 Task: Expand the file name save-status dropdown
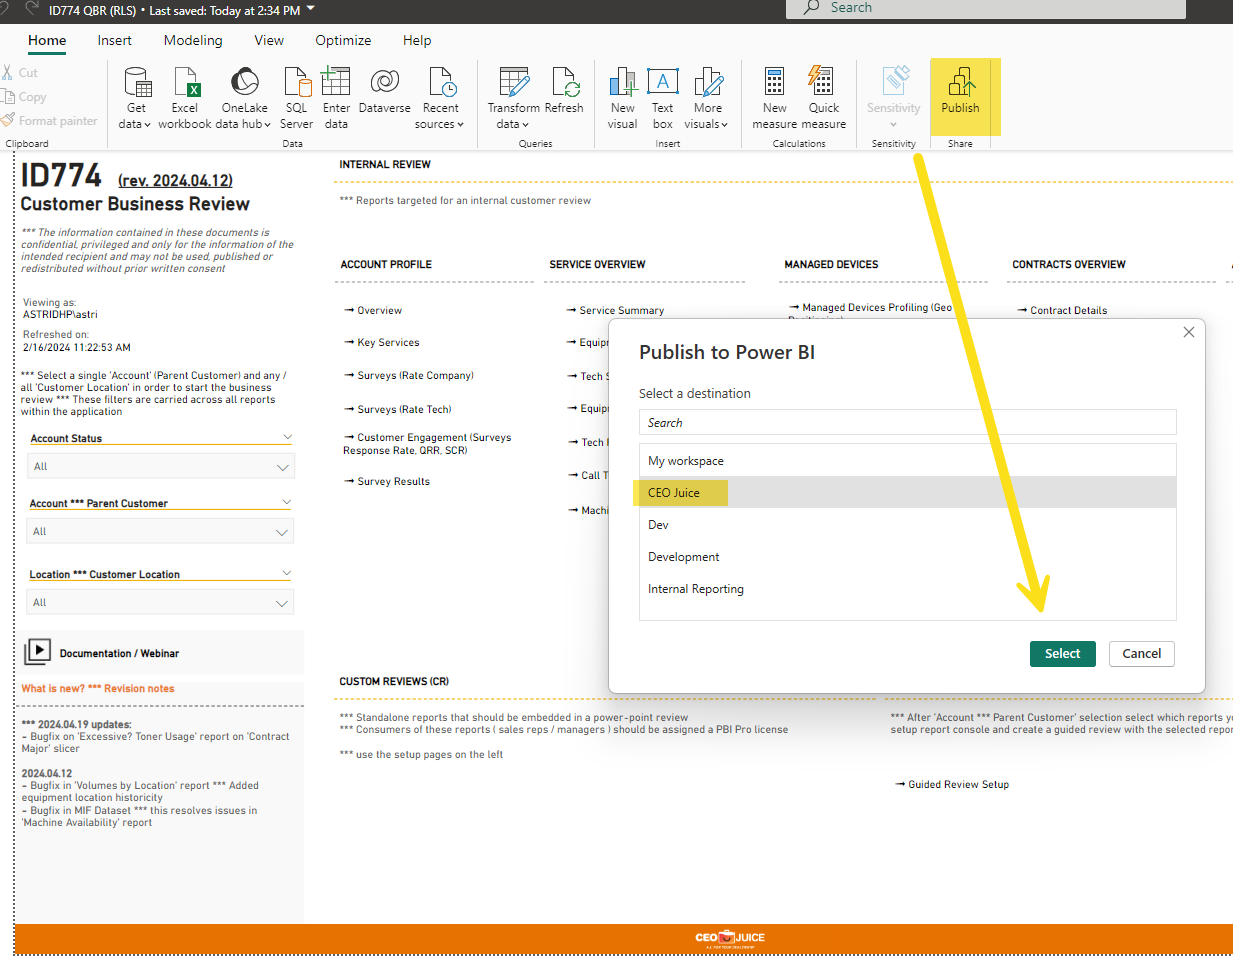pos(310,10)
